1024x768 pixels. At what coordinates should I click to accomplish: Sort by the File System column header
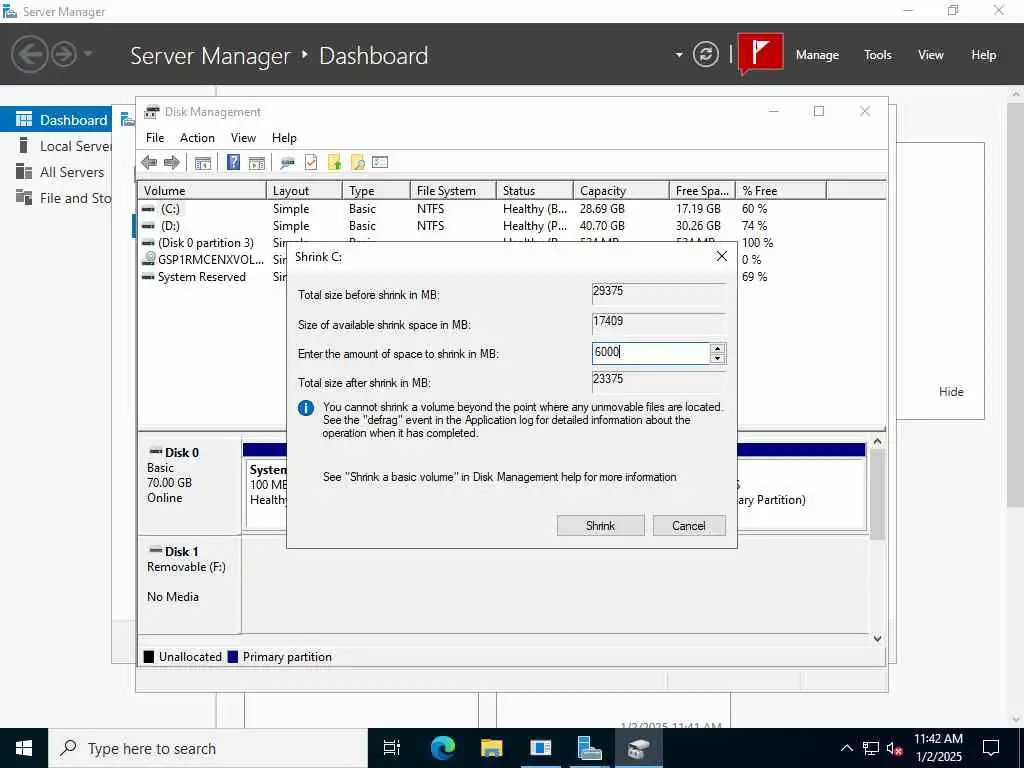[x=453, y=191]
